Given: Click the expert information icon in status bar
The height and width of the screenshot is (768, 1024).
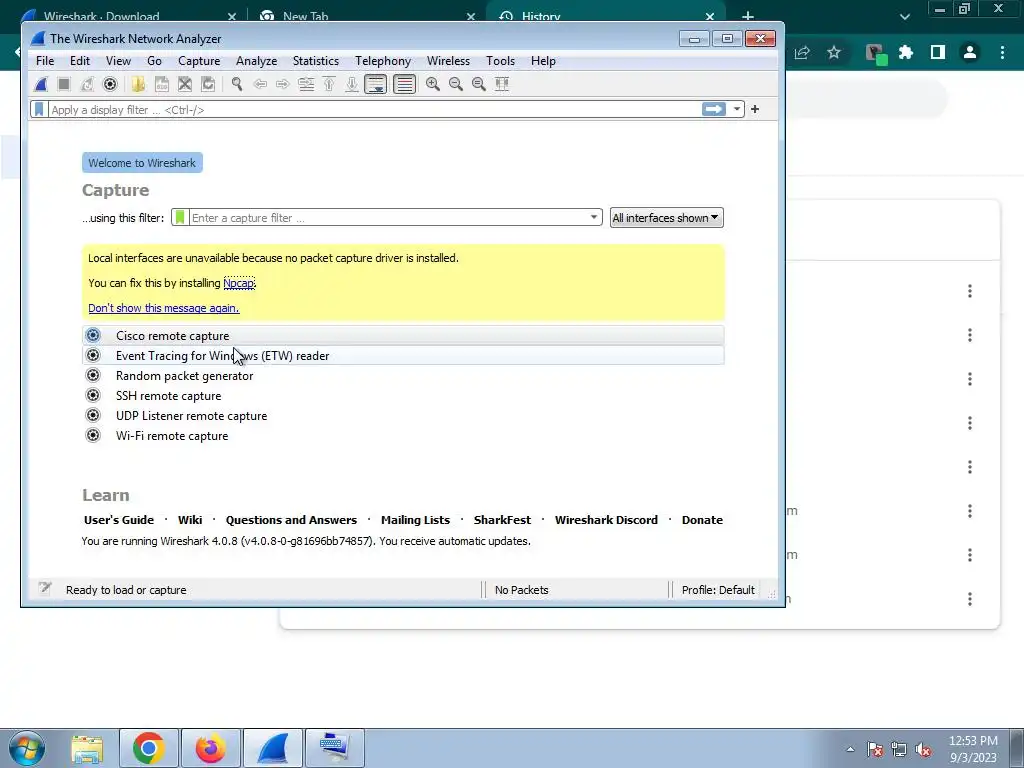Looking at the screenshot, I should (x=44, y=588).
